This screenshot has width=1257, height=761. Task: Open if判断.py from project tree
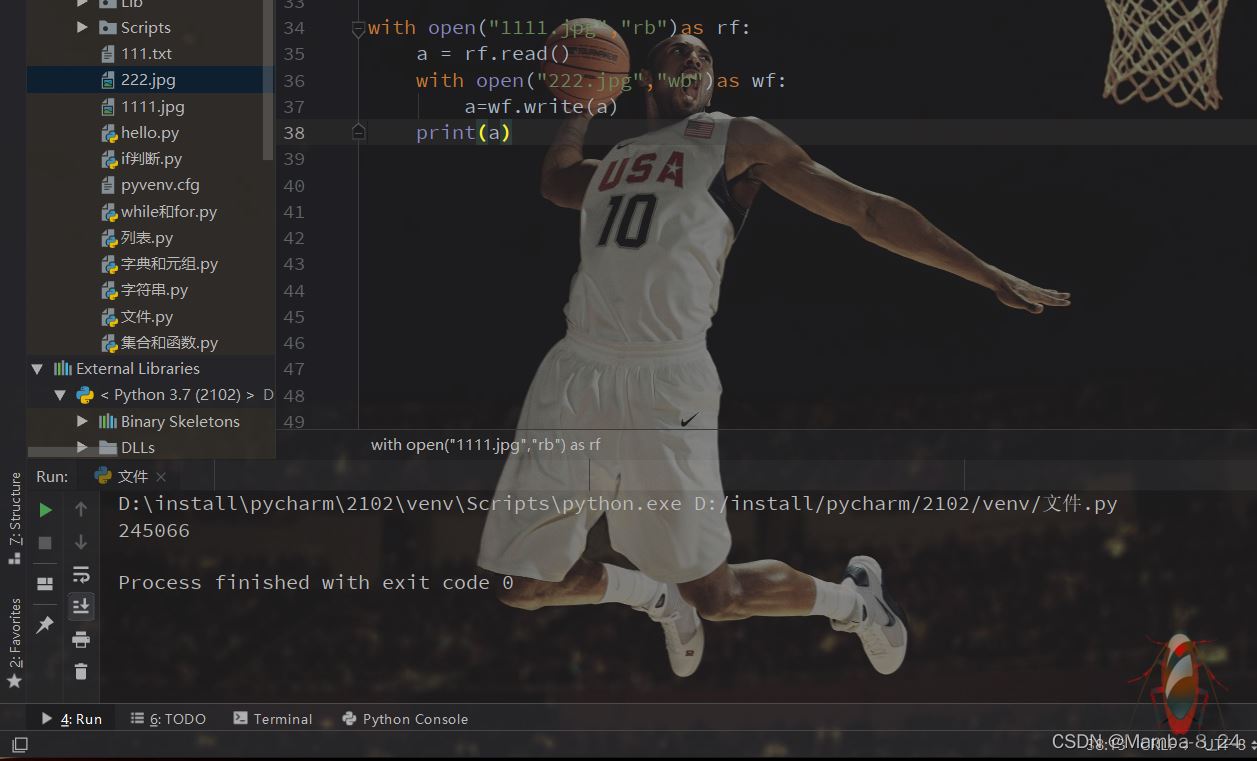(x=152, y=158)
